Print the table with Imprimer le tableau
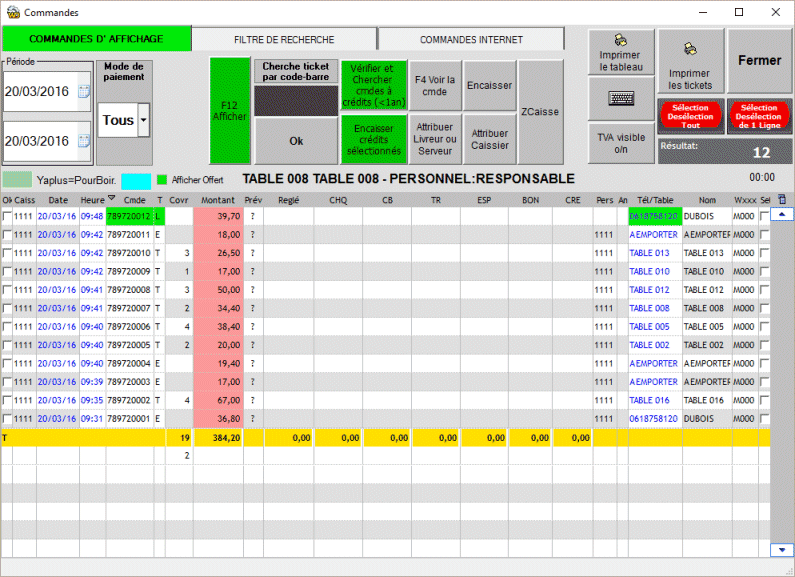Screen dimensions: 795x577 (621, 52)
